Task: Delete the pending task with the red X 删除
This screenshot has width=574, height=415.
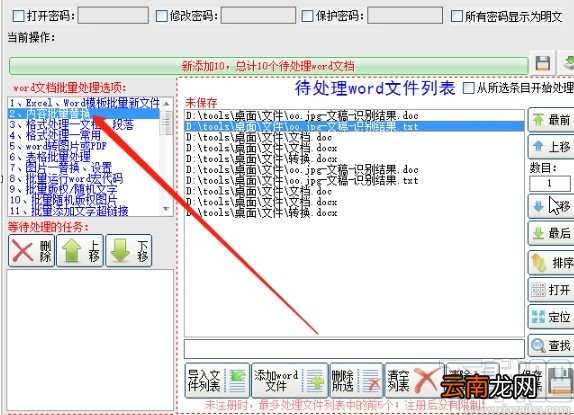Action: pos(31,251)
